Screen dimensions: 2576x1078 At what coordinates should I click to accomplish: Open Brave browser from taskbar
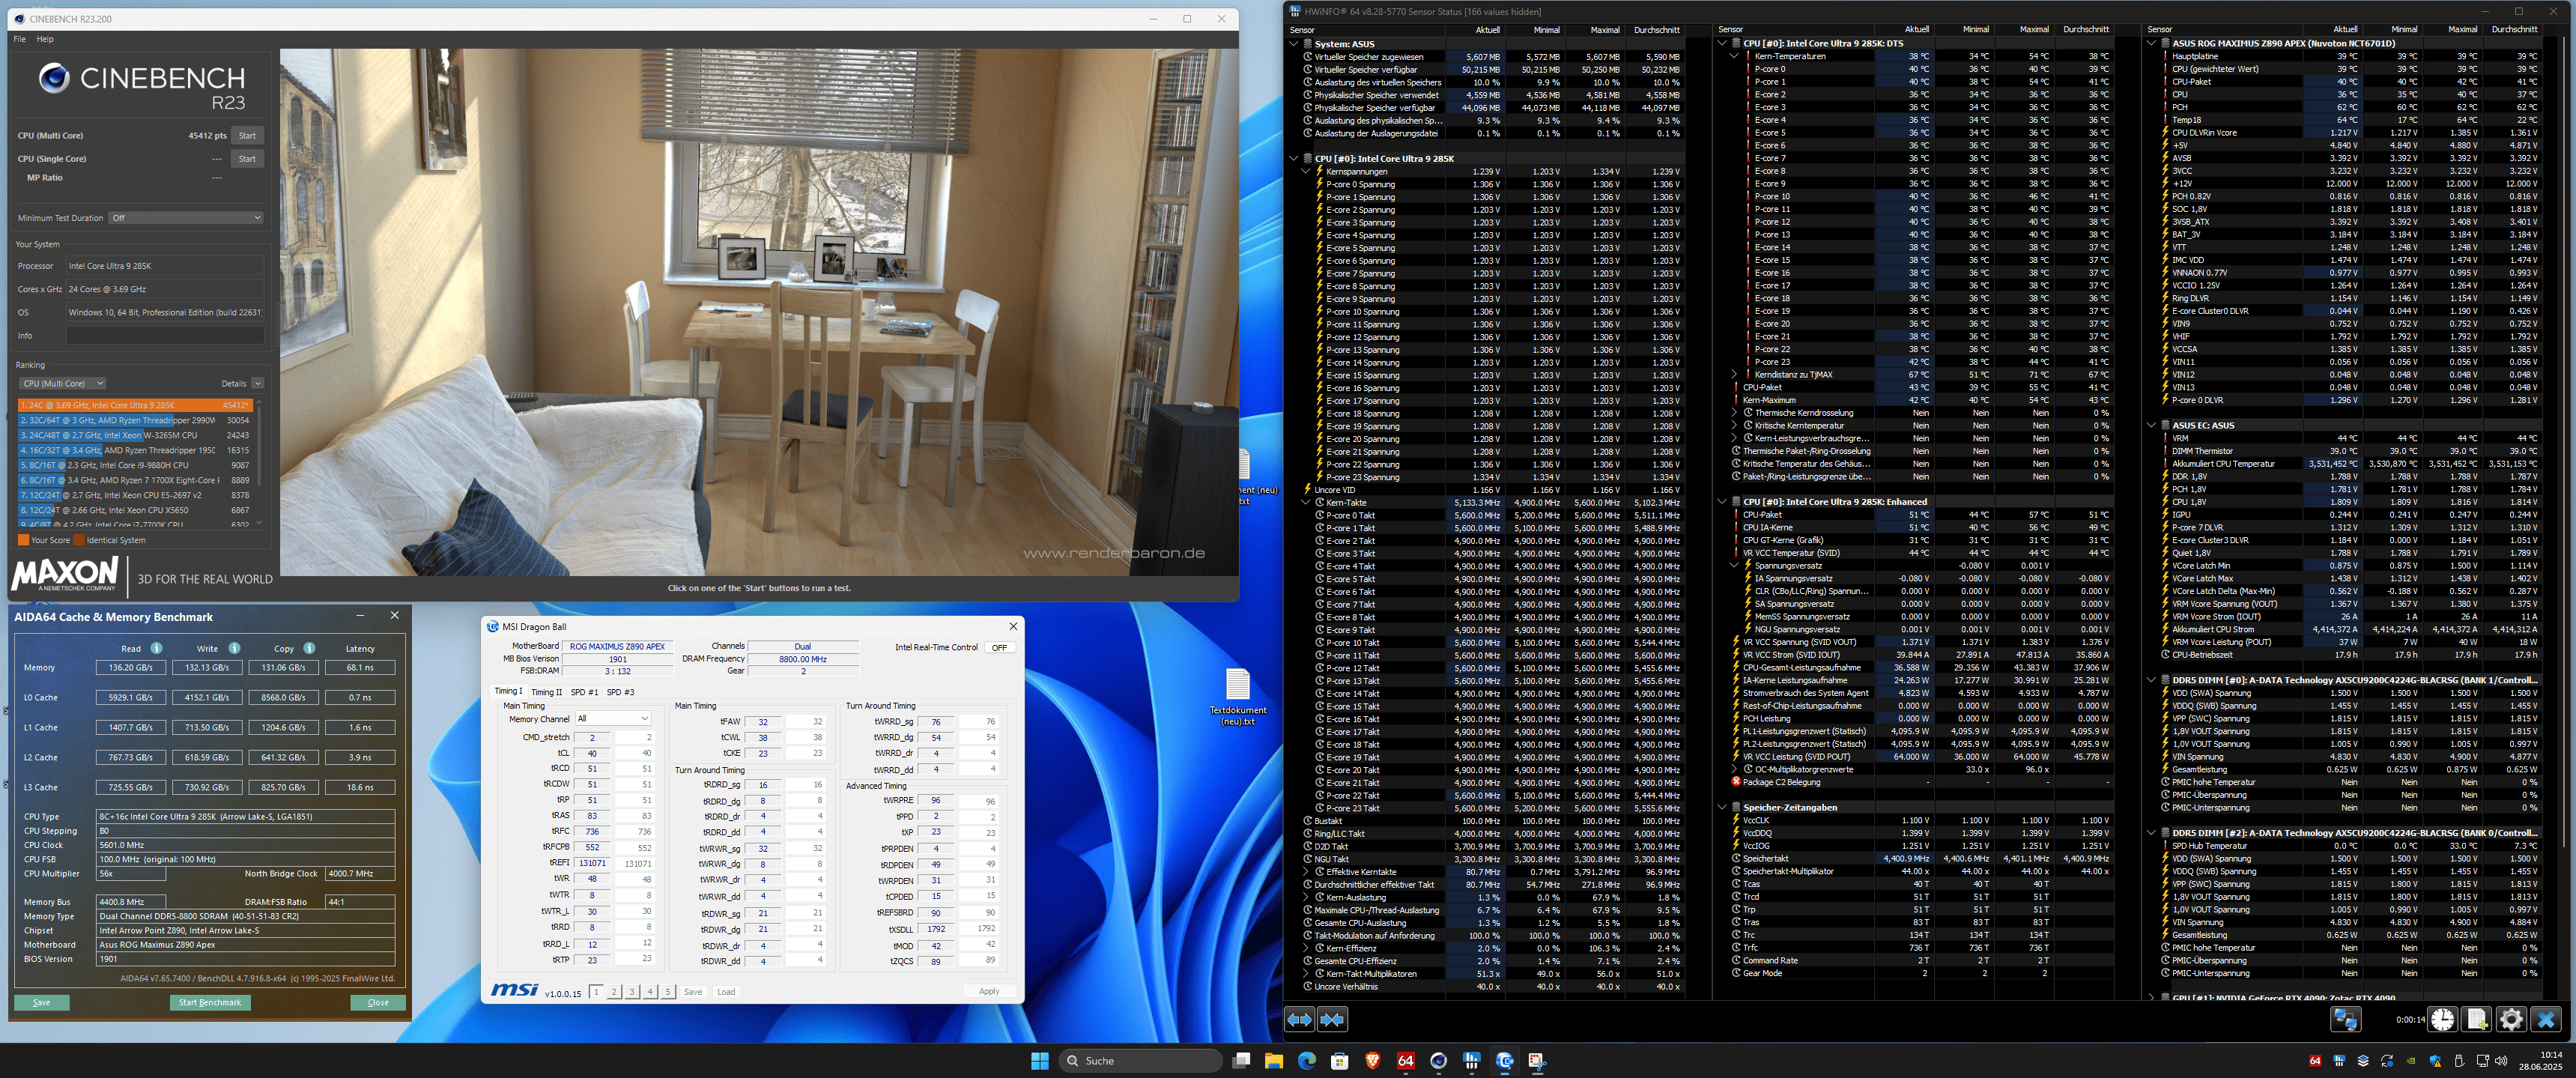tap(1372, 1061)
